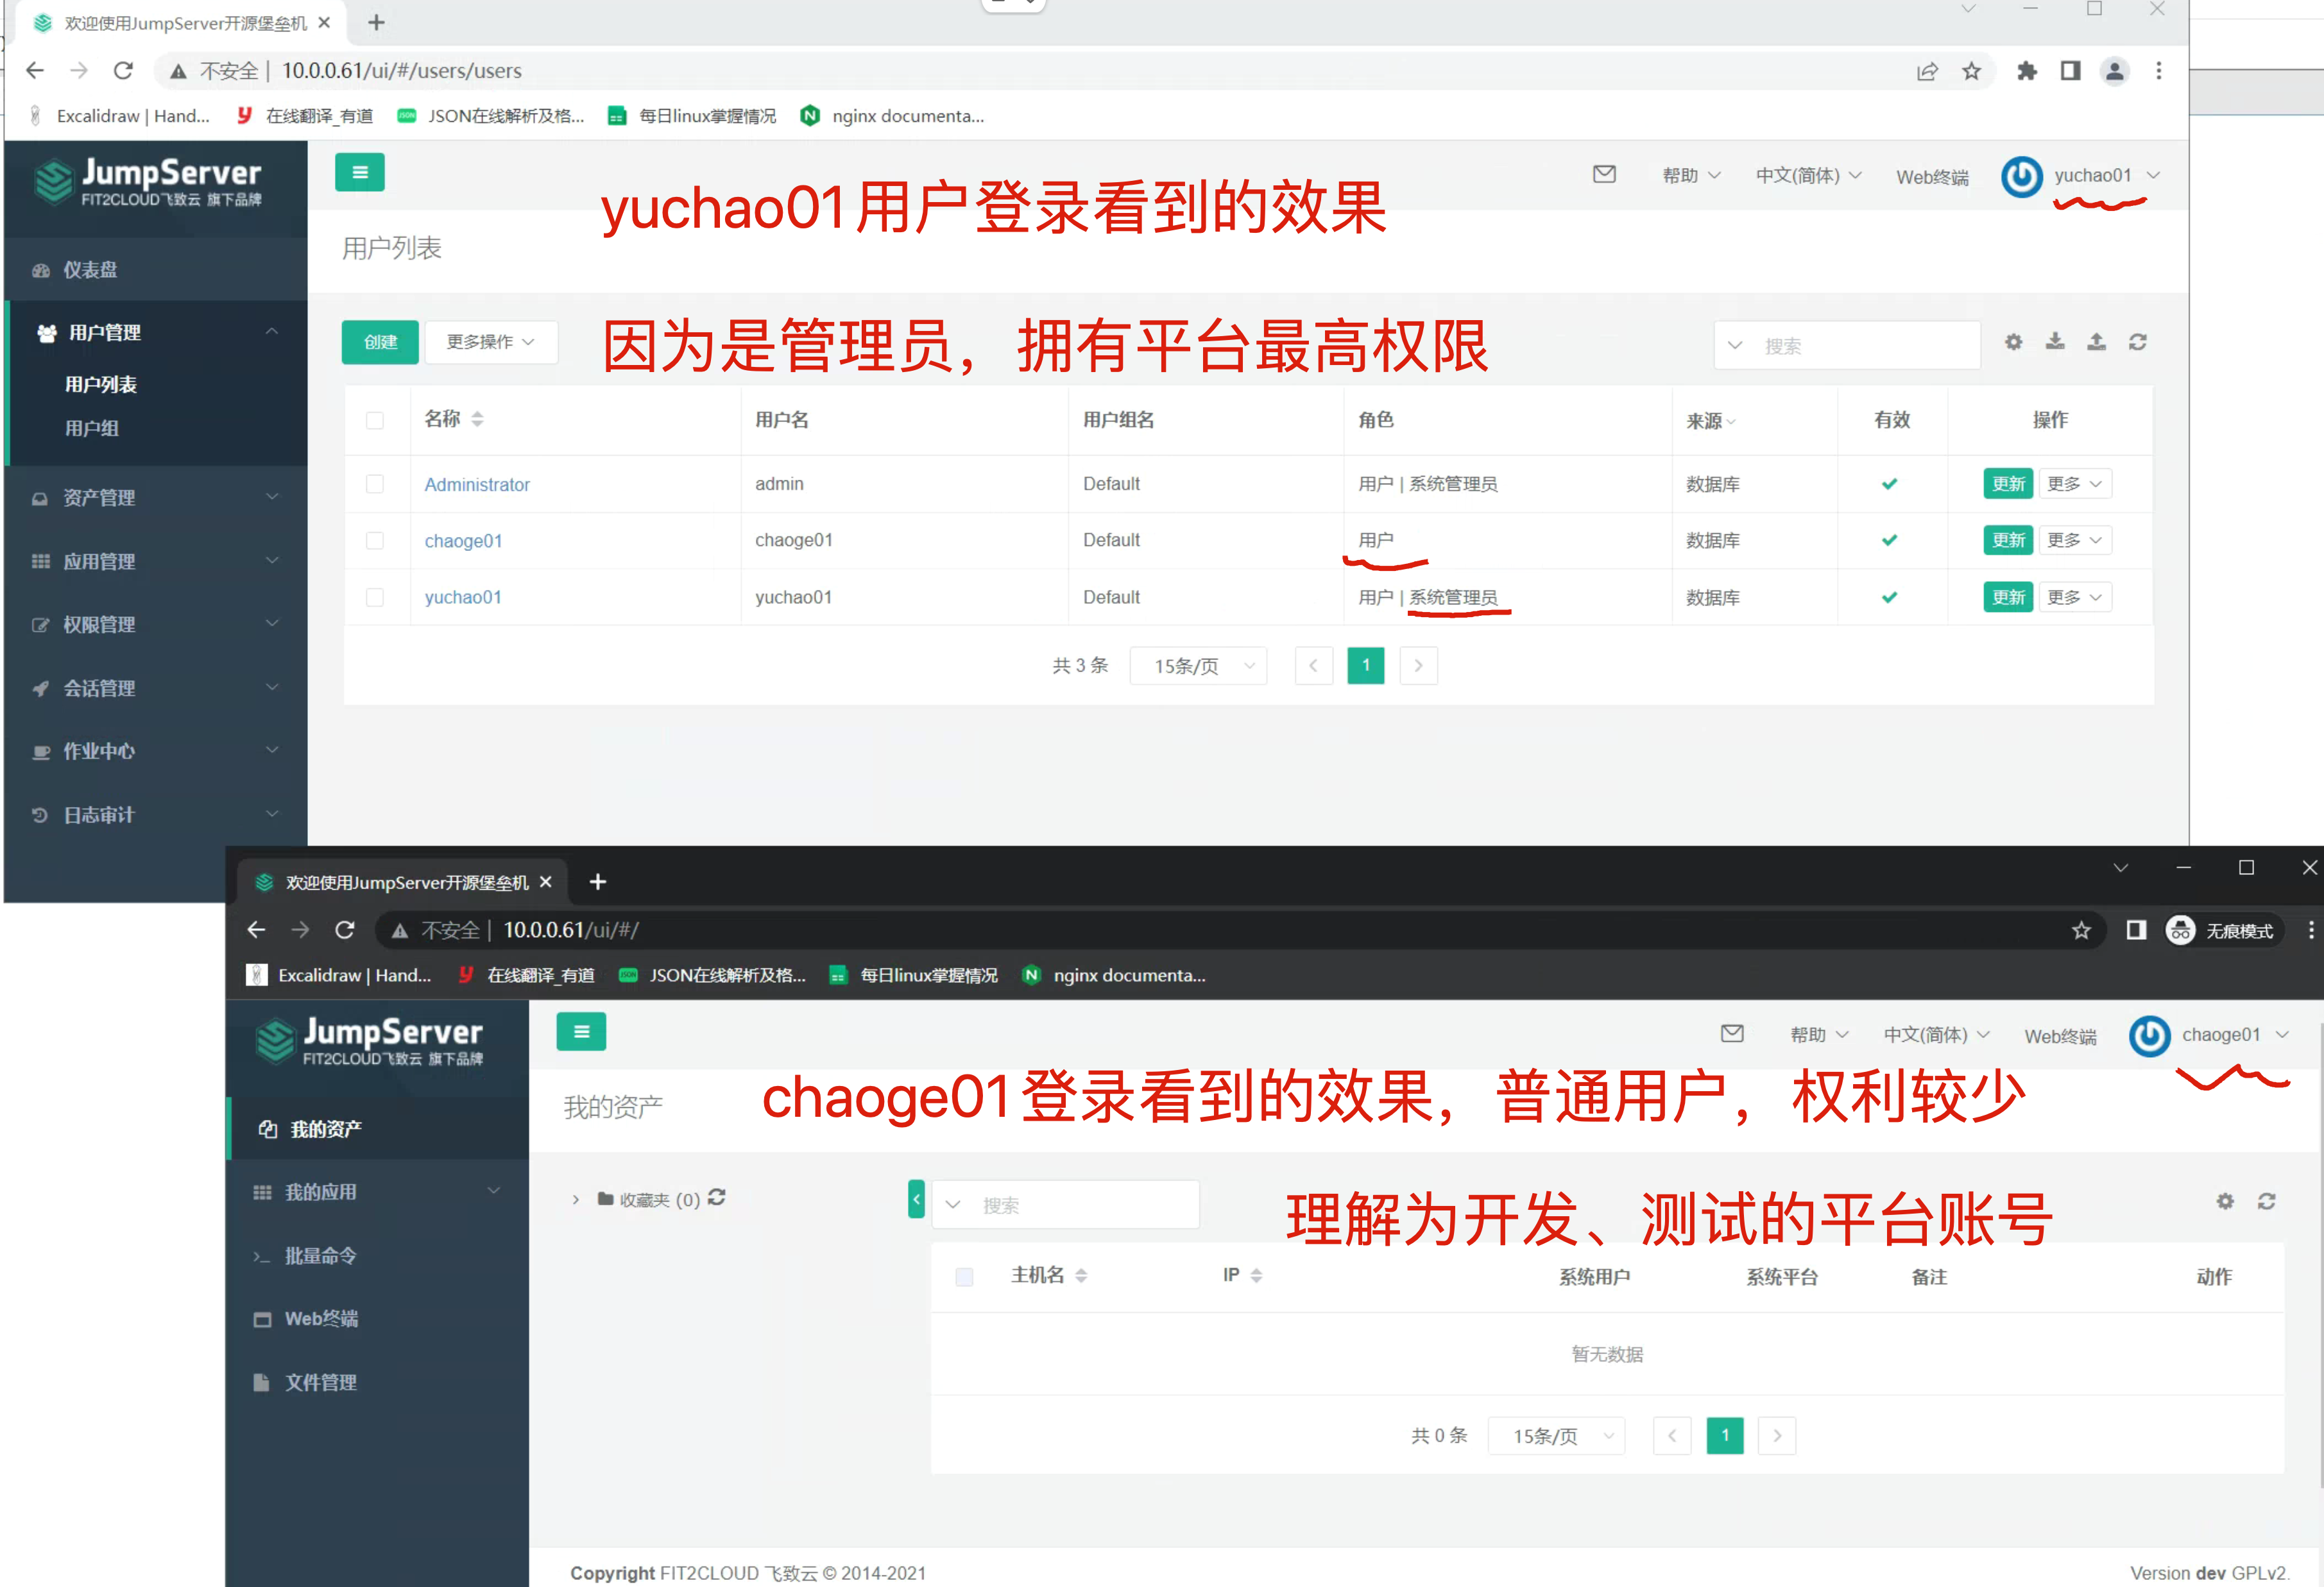Open the 更多操作 dropdown
The height and width of the screenshot is (1587, 2324).
pos(490,342)
